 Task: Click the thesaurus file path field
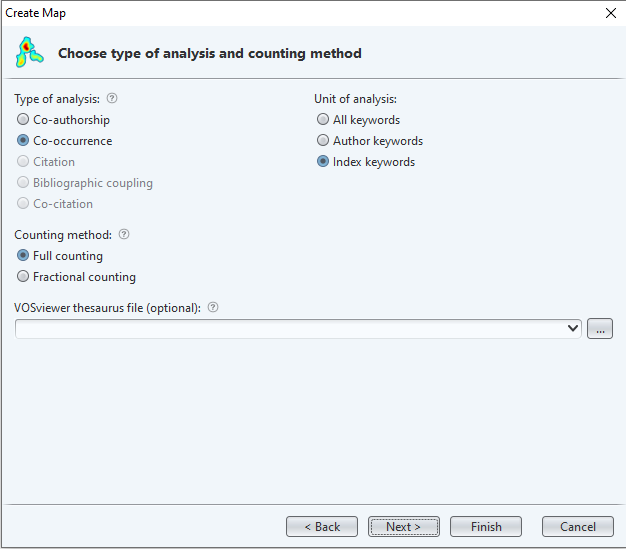click(x=290, y=328)
